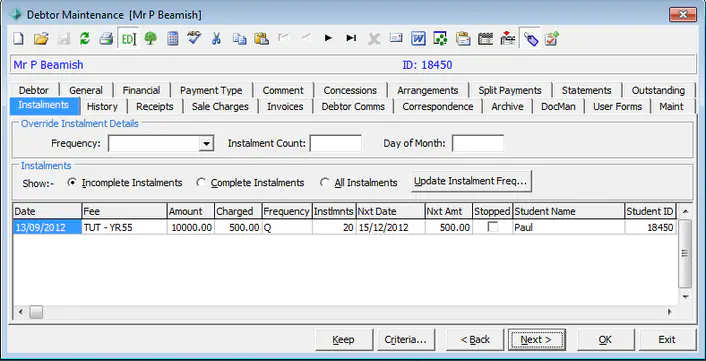Click the Next > button
Screen dimensions: 706x361
[536, 339]
